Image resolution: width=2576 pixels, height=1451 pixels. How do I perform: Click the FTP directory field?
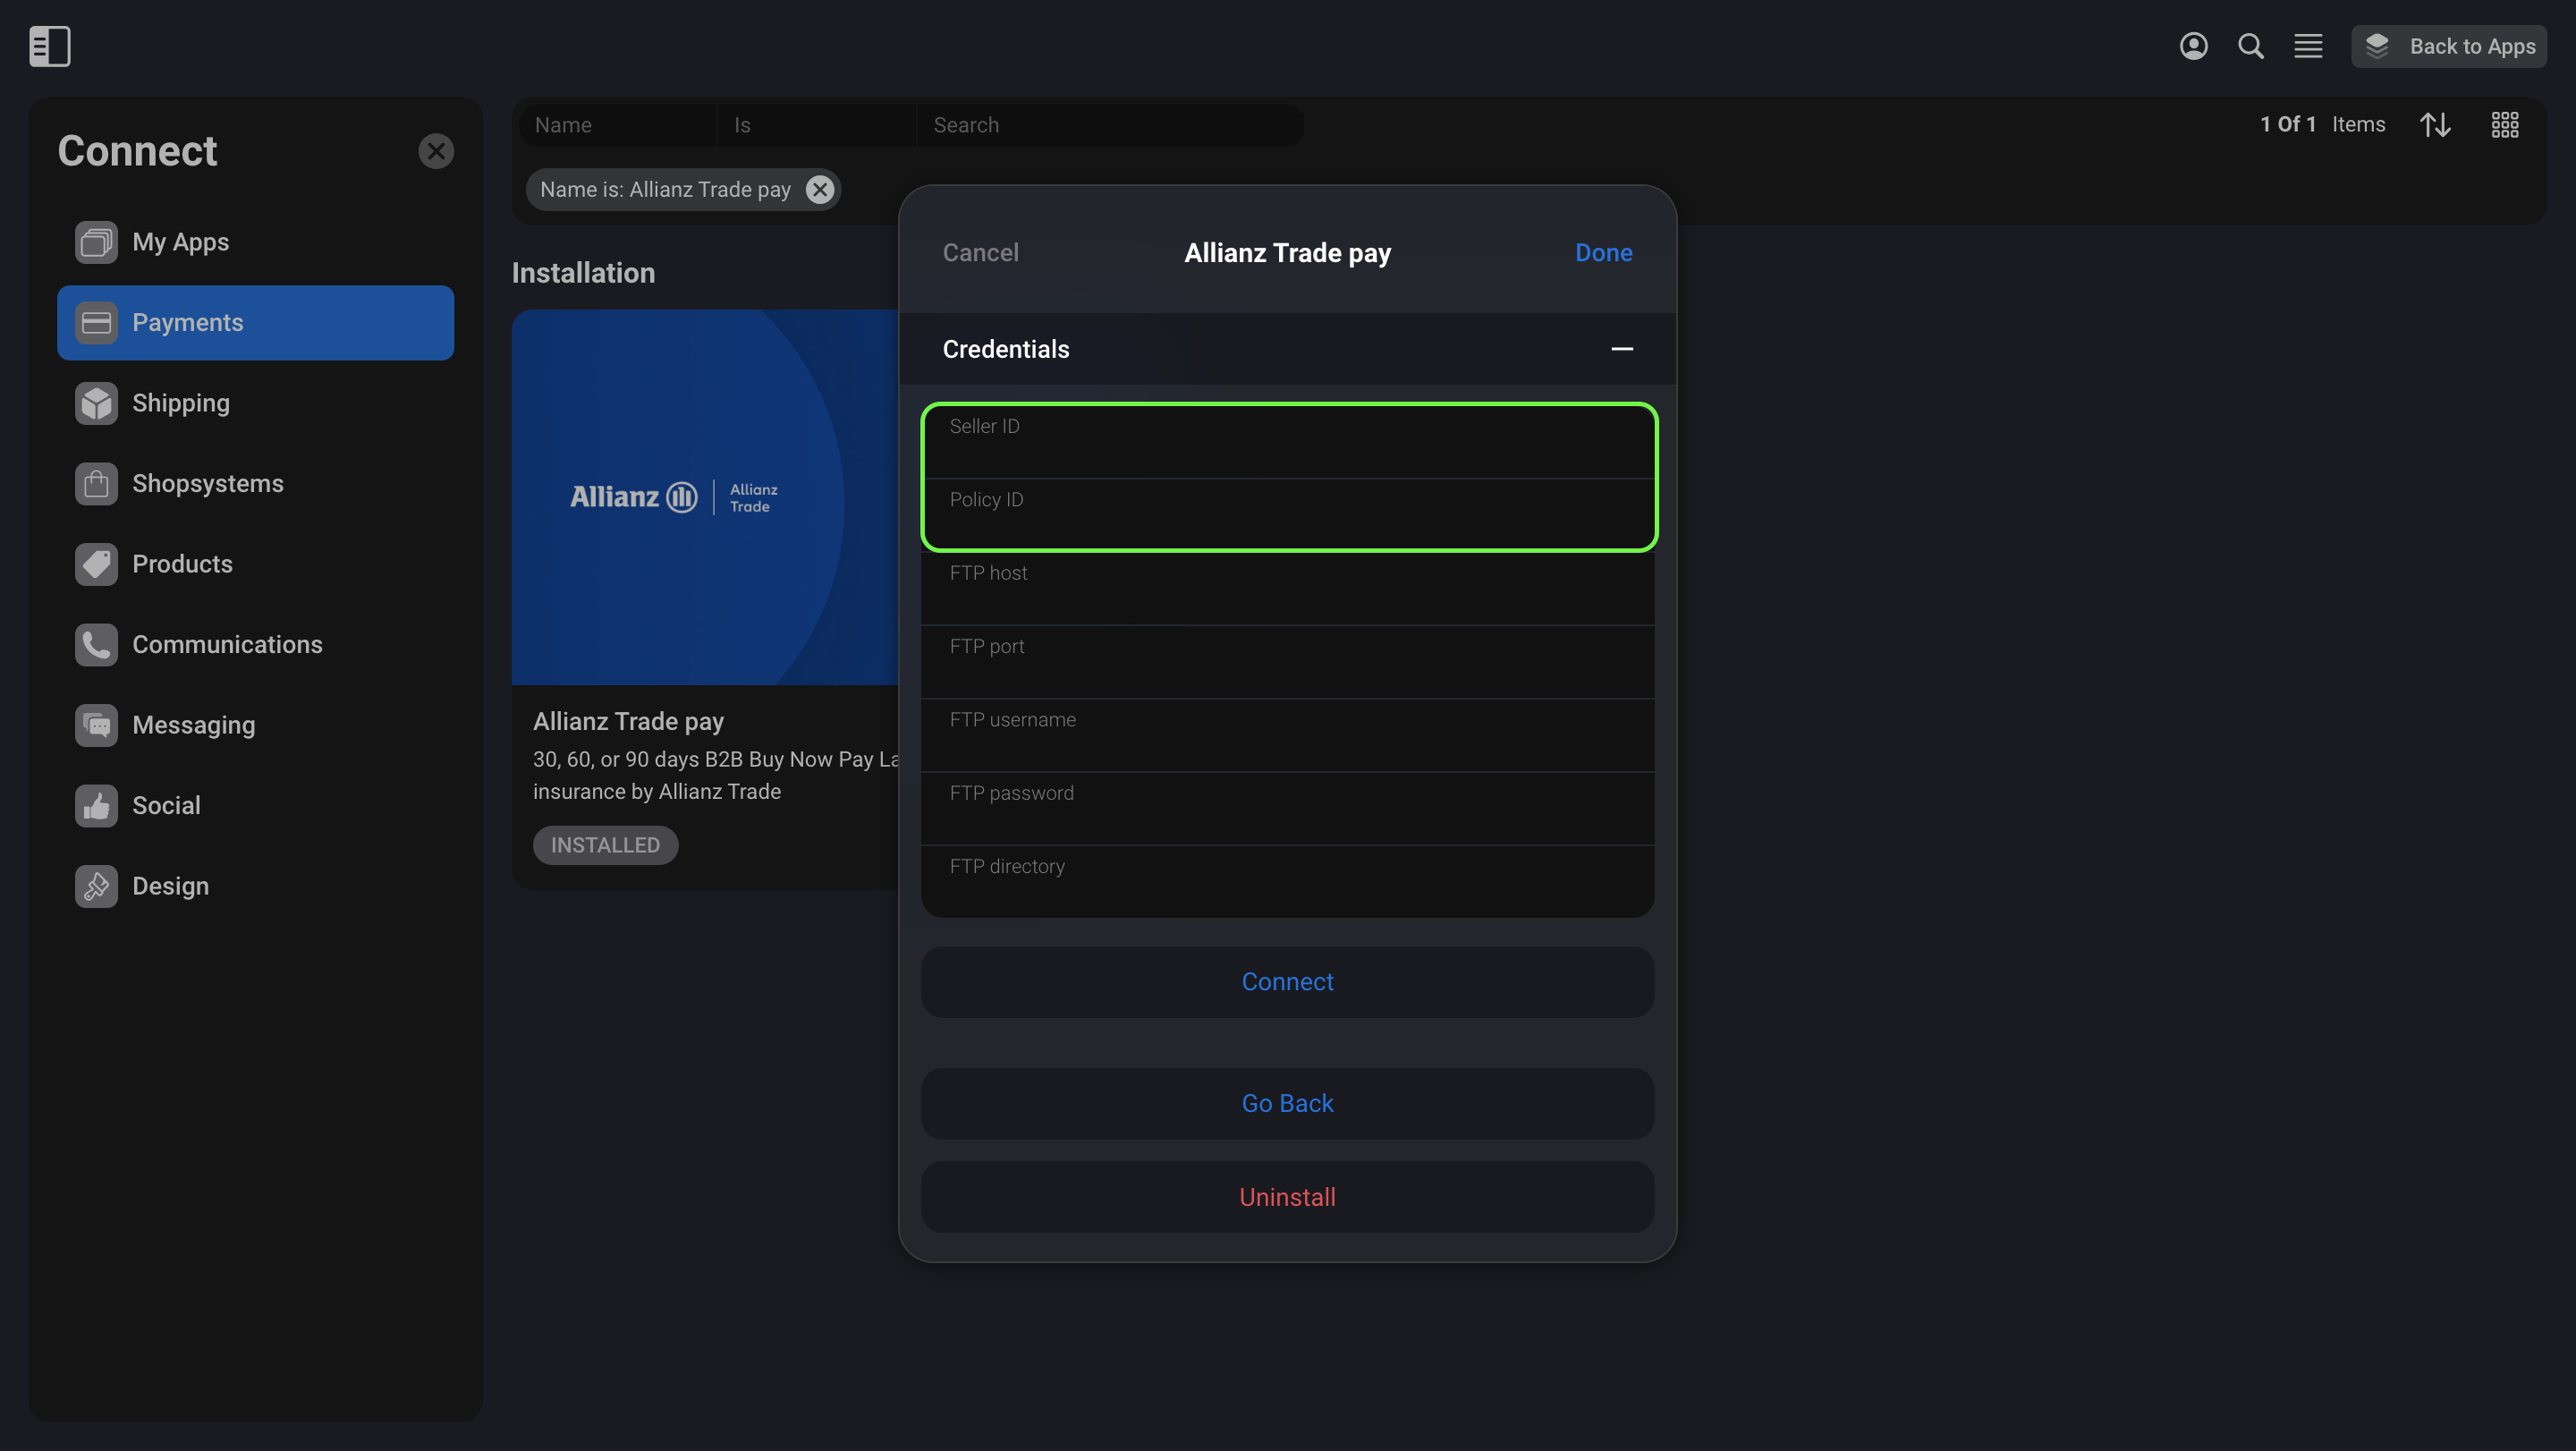click(x=1287, y=881)
